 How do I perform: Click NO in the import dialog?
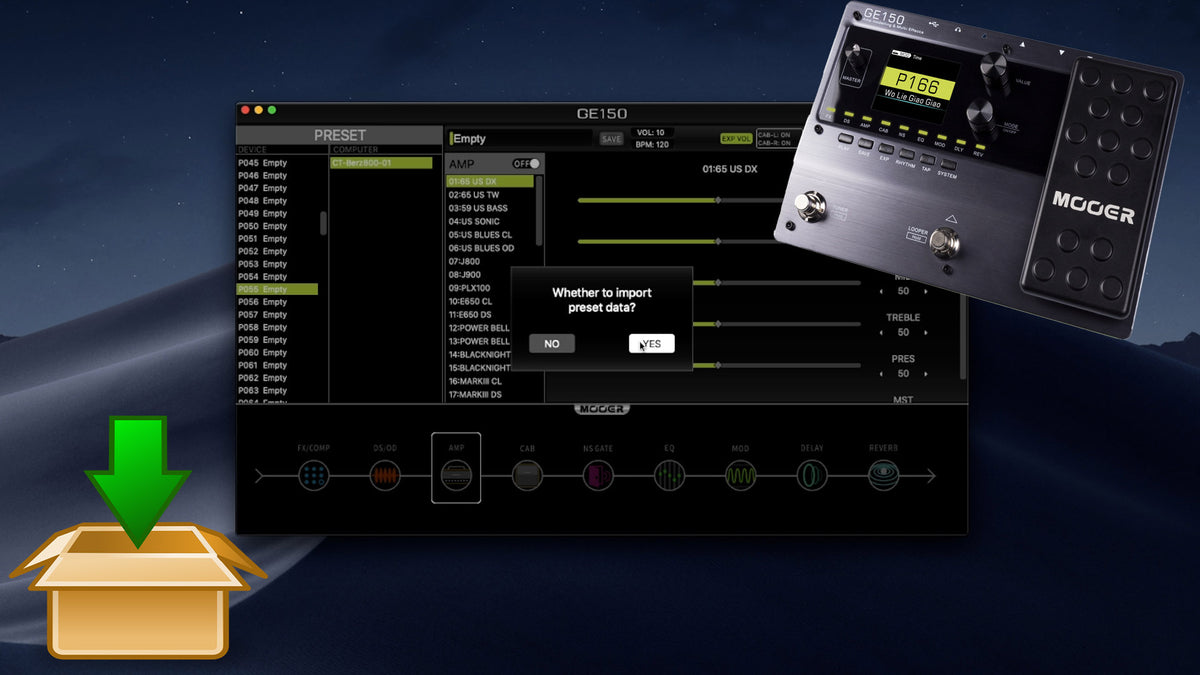tap(552, 344)
